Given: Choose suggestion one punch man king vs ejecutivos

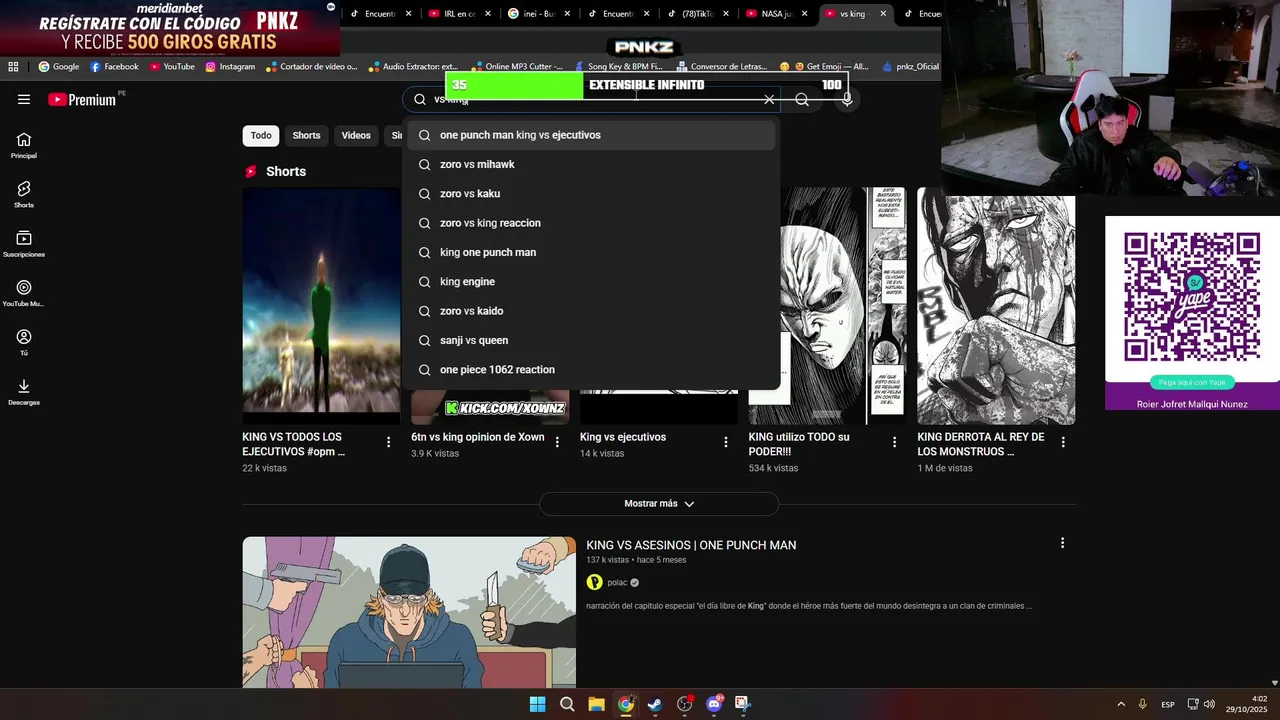Looking at the screenshot, I should click(x=590, y=135).
